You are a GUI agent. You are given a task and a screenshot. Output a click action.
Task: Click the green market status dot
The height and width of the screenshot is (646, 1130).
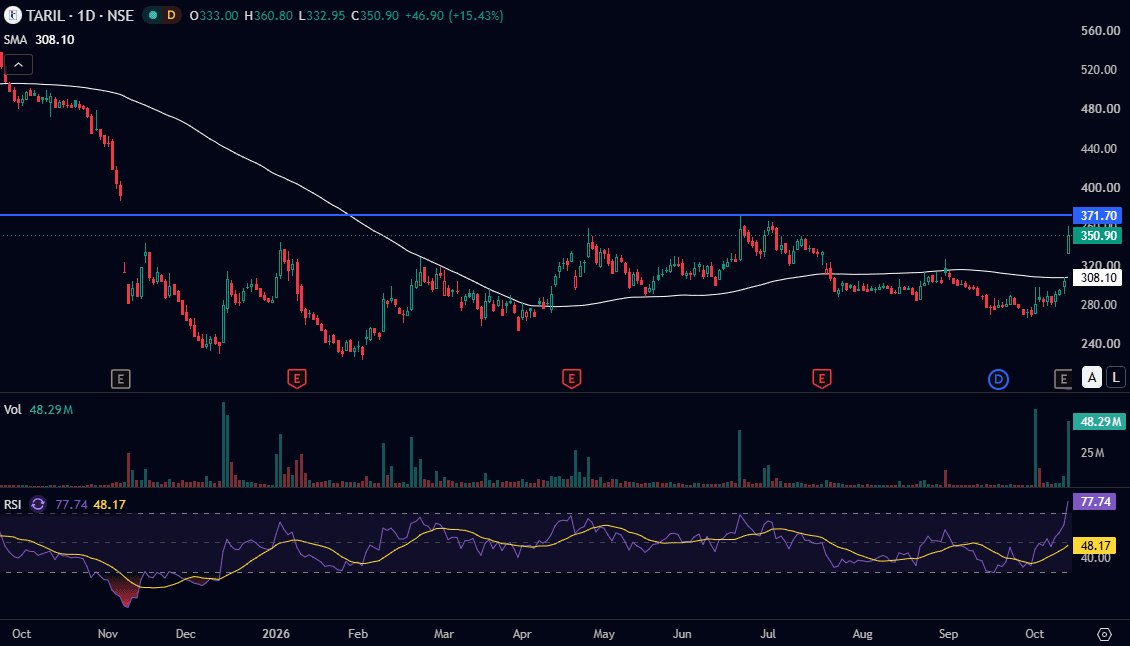(153, 15)
